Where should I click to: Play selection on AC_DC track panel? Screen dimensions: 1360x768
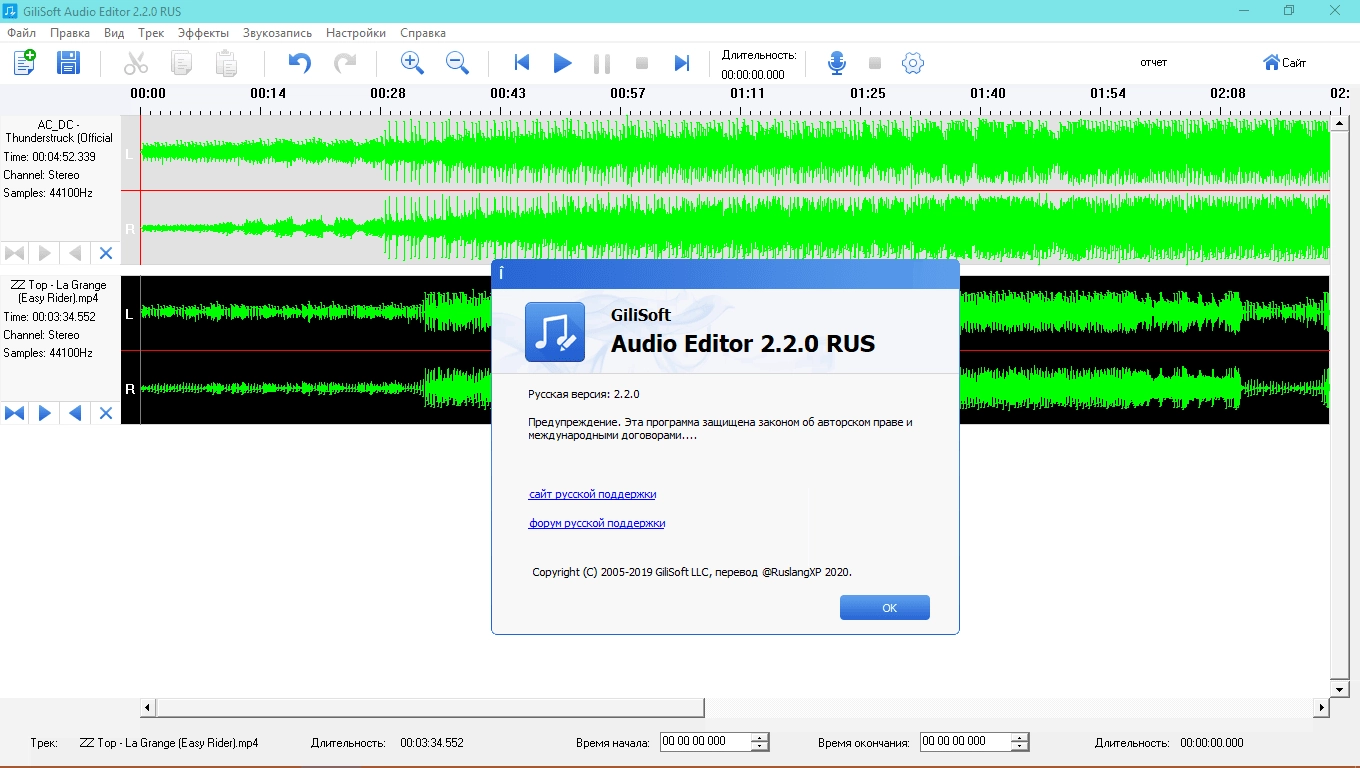click(15, 253)
